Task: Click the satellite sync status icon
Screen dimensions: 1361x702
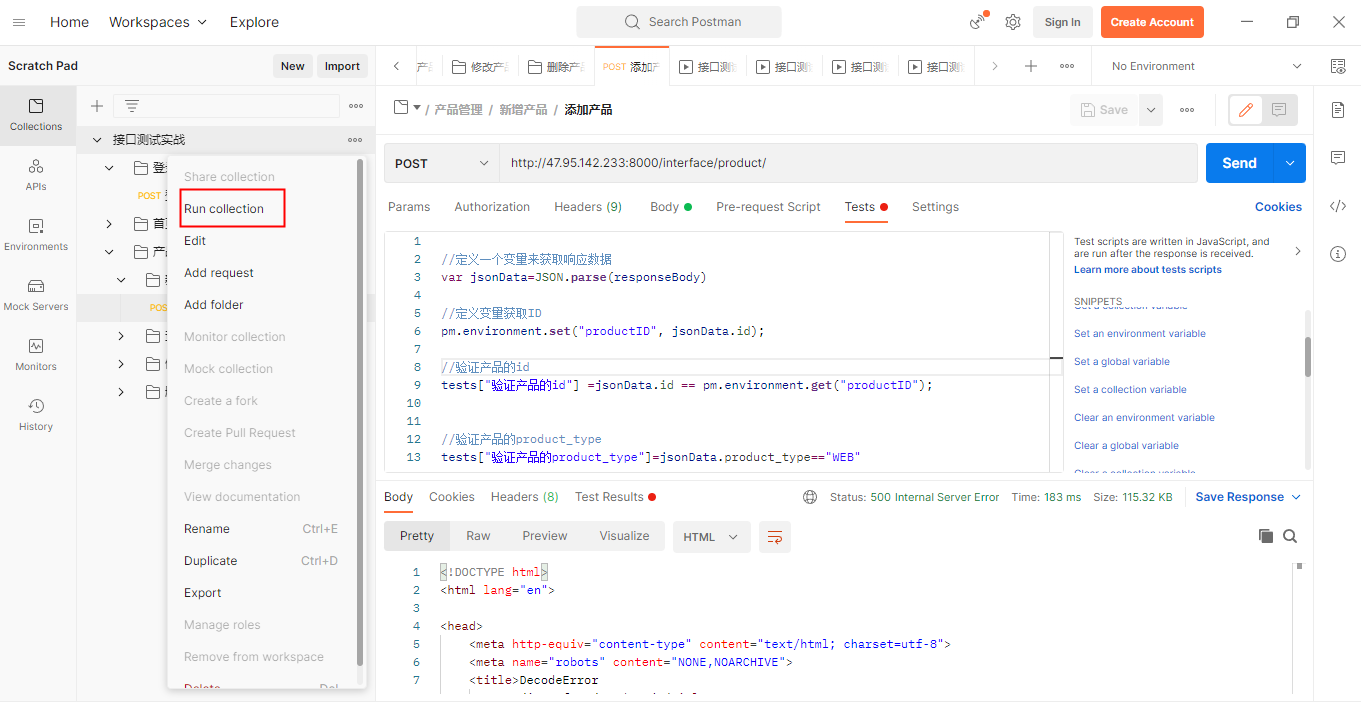Action: click(x=978, y=22)
